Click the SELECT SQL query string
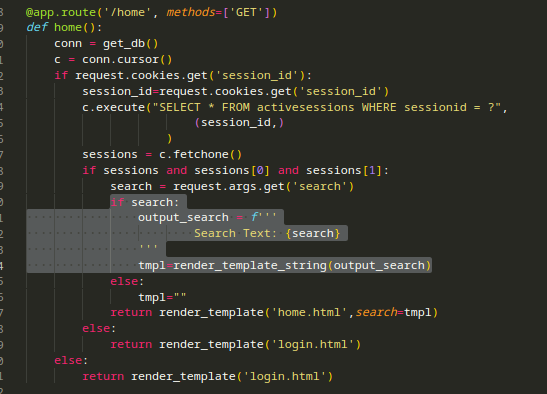 [x=330, y=107]
